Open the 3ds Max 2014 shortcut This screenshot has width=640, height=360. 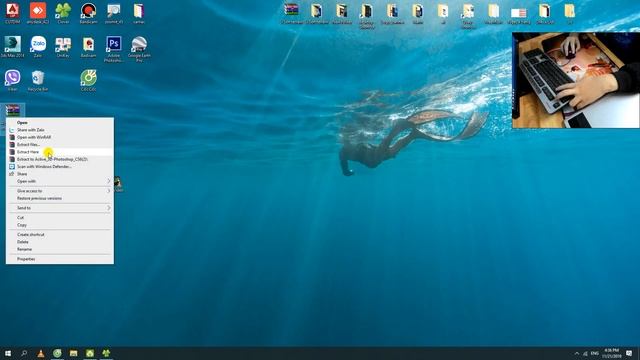pyautogui.click(x=13, y=47)
